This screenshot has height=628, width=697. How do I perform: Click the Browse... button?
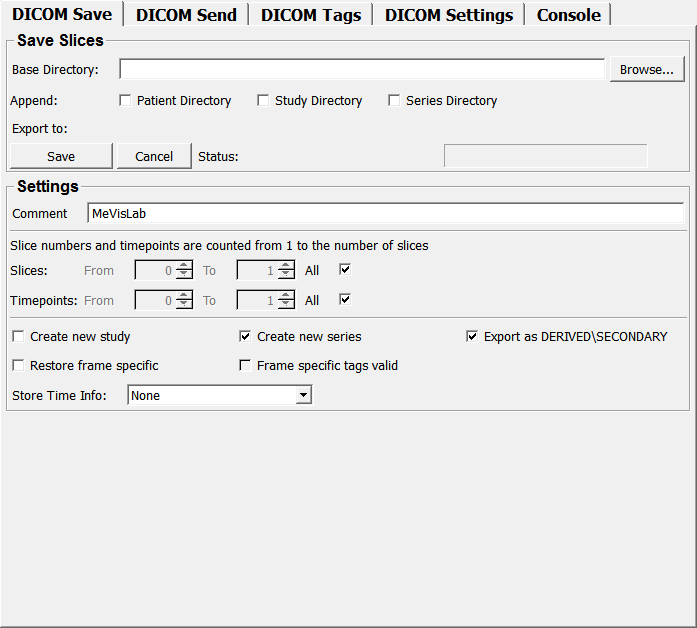[647, 70]
